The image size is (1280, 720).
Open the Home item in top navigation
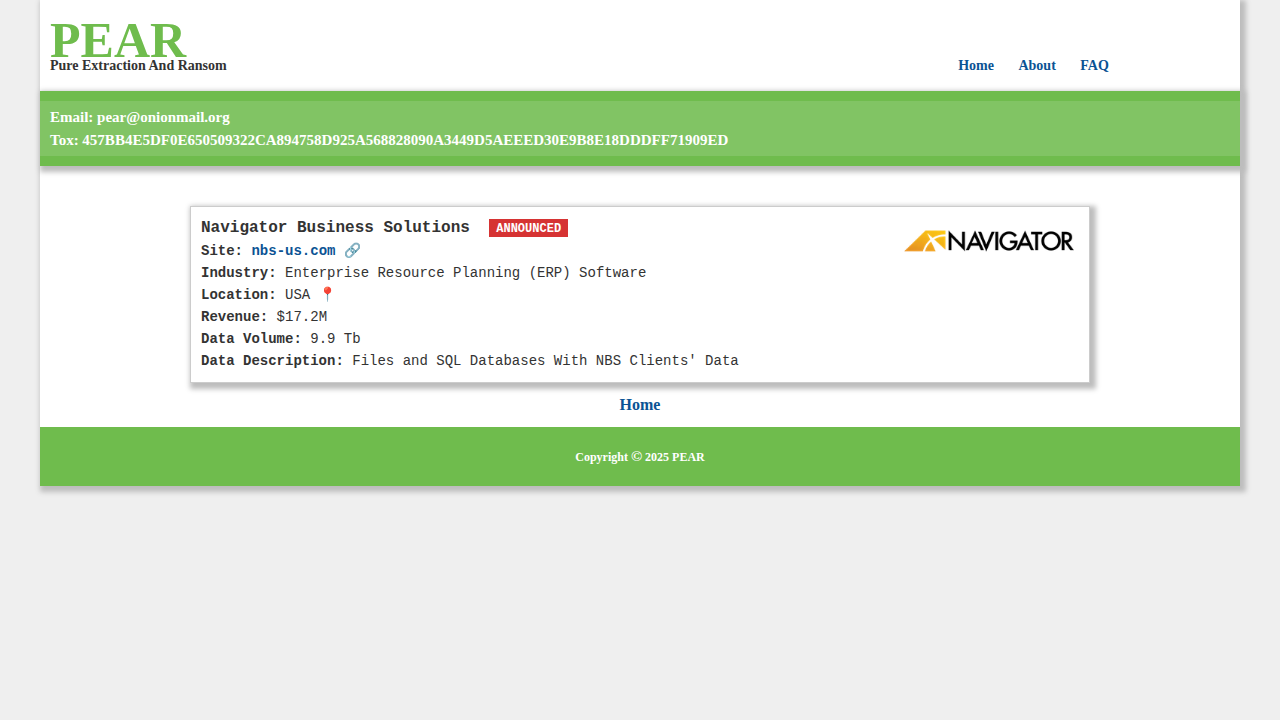(975, 66)
